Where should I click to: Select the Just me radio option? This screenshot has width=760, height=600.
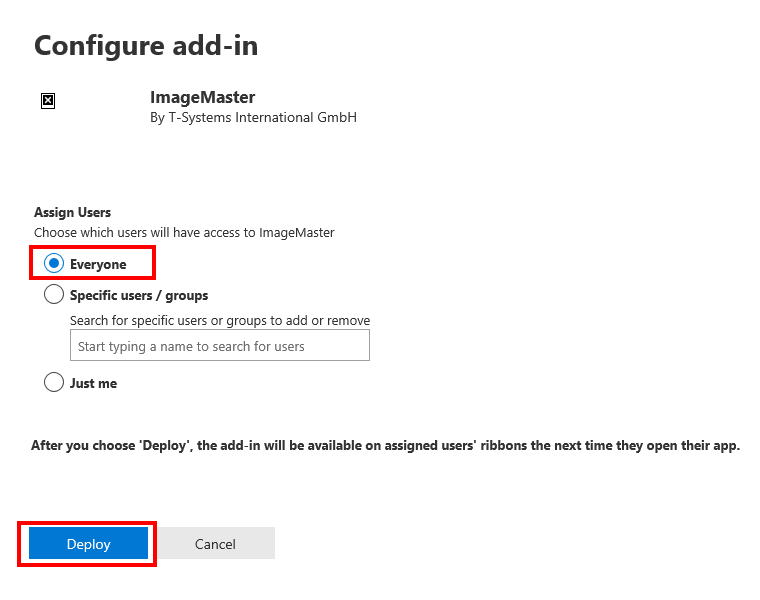click(54, 382)
